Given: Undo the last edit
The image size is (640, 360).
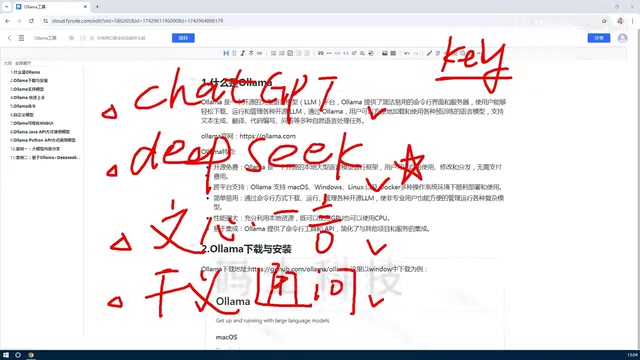Looking at the screenshot, I should coord(407,53).
